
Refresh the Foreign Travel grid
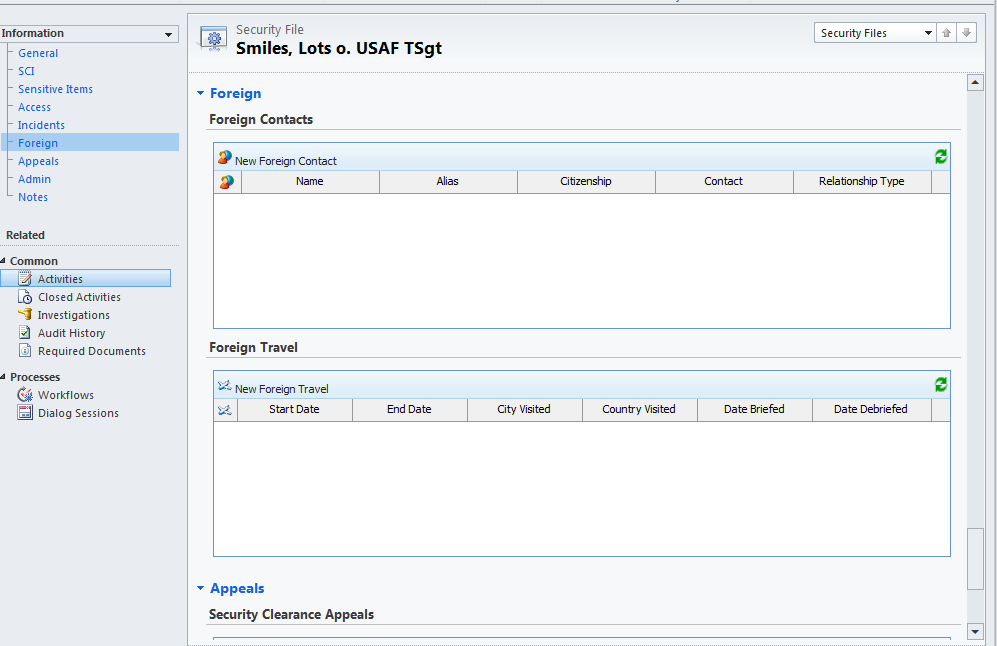pos(940,385)
